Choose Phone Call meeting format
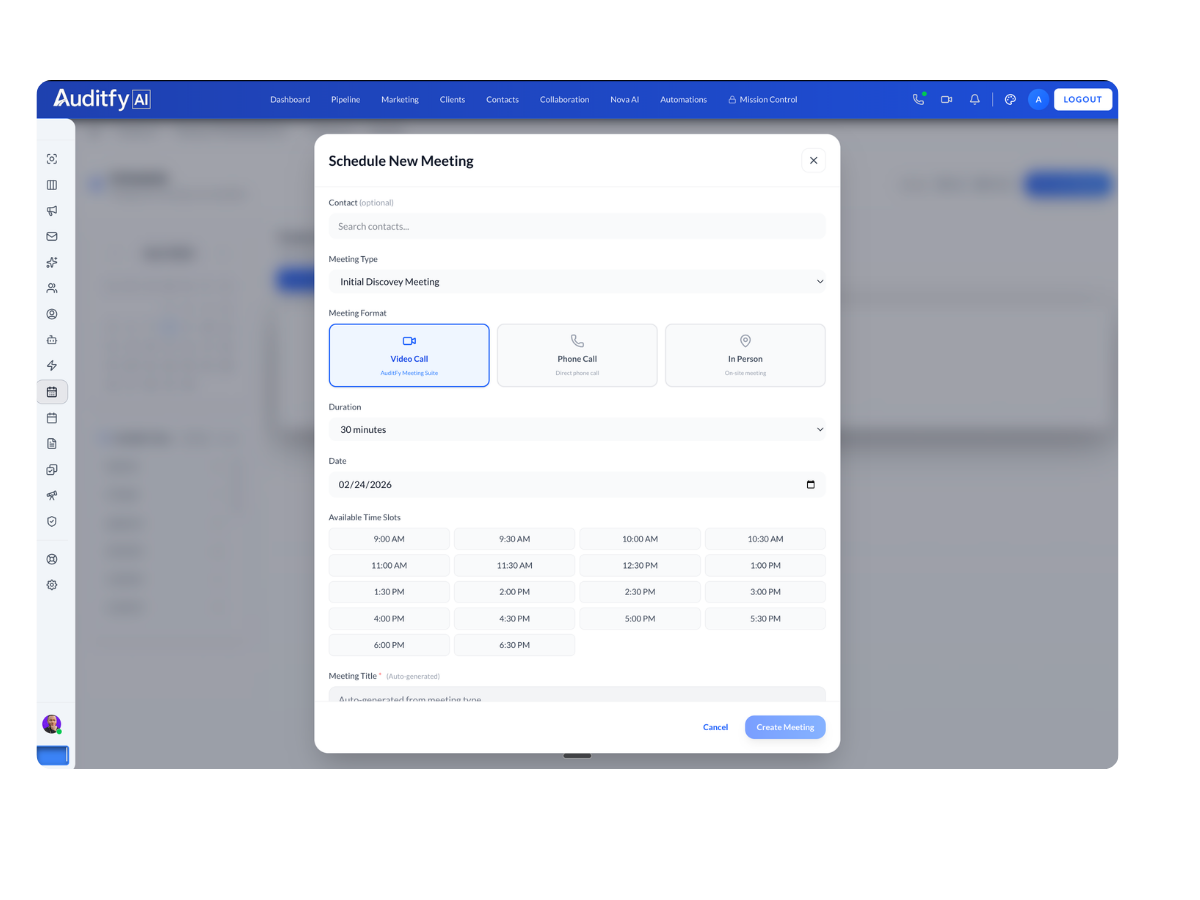Screen dimensions: 1200x900 coord(577,355)
